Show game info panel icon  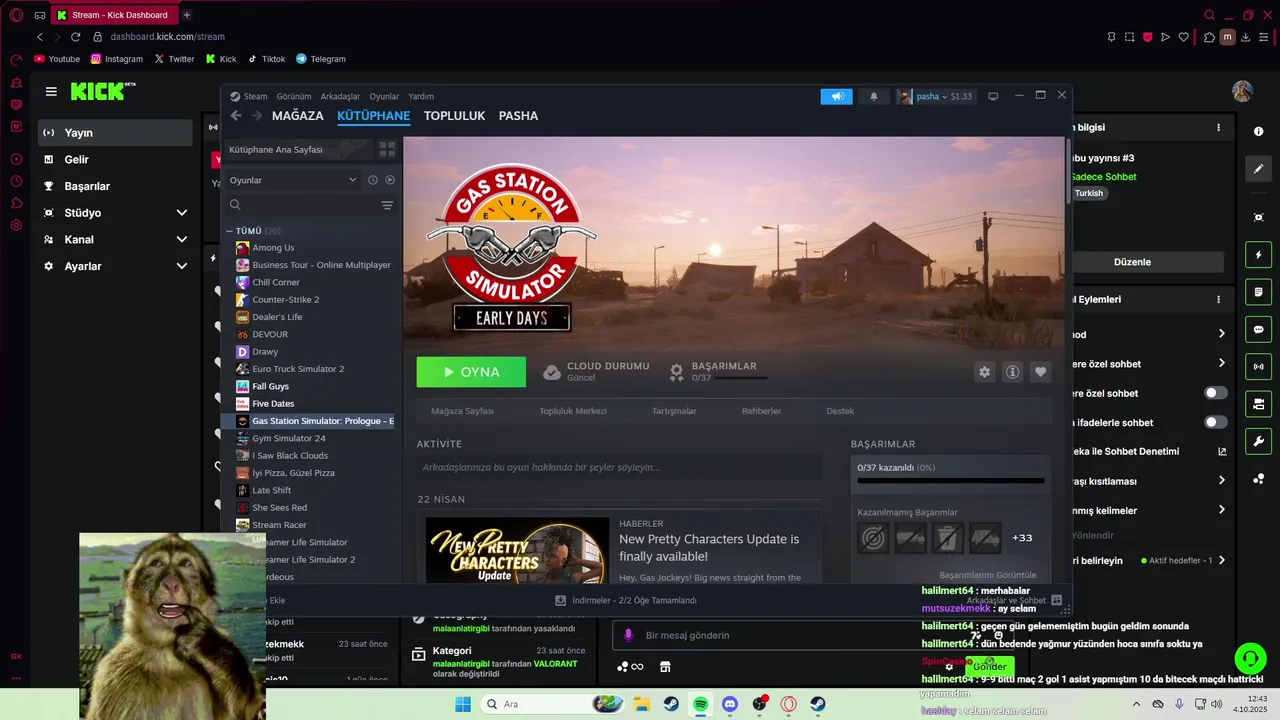click(1012, 372)
